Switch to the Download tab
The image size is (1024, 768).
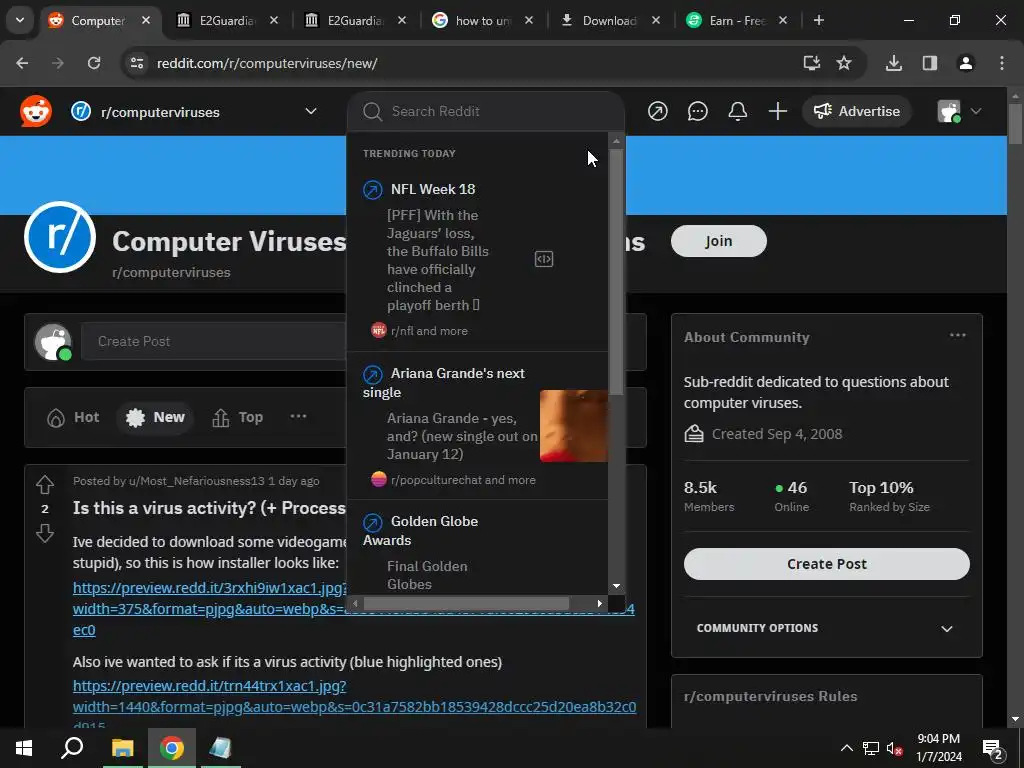(610, 20)
